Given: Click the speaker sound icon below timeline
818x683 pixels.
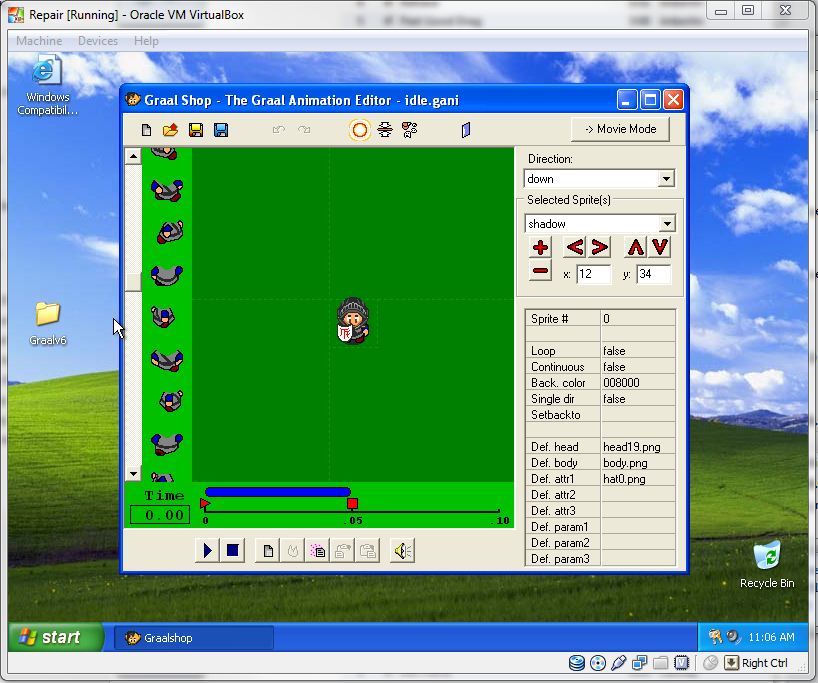Looking at the screenshot, I should click(x=402, y=550).
